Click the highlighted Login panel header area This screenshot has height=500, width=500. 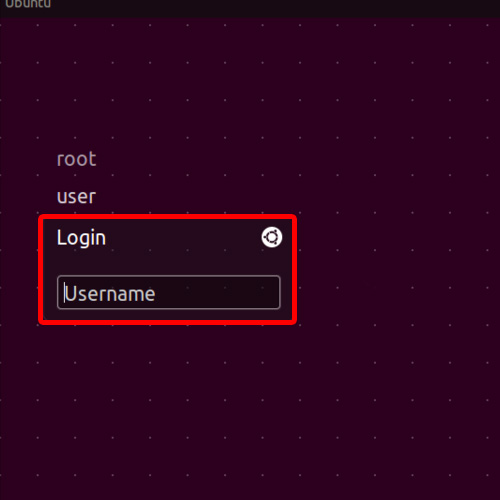(x=168, y=237)
